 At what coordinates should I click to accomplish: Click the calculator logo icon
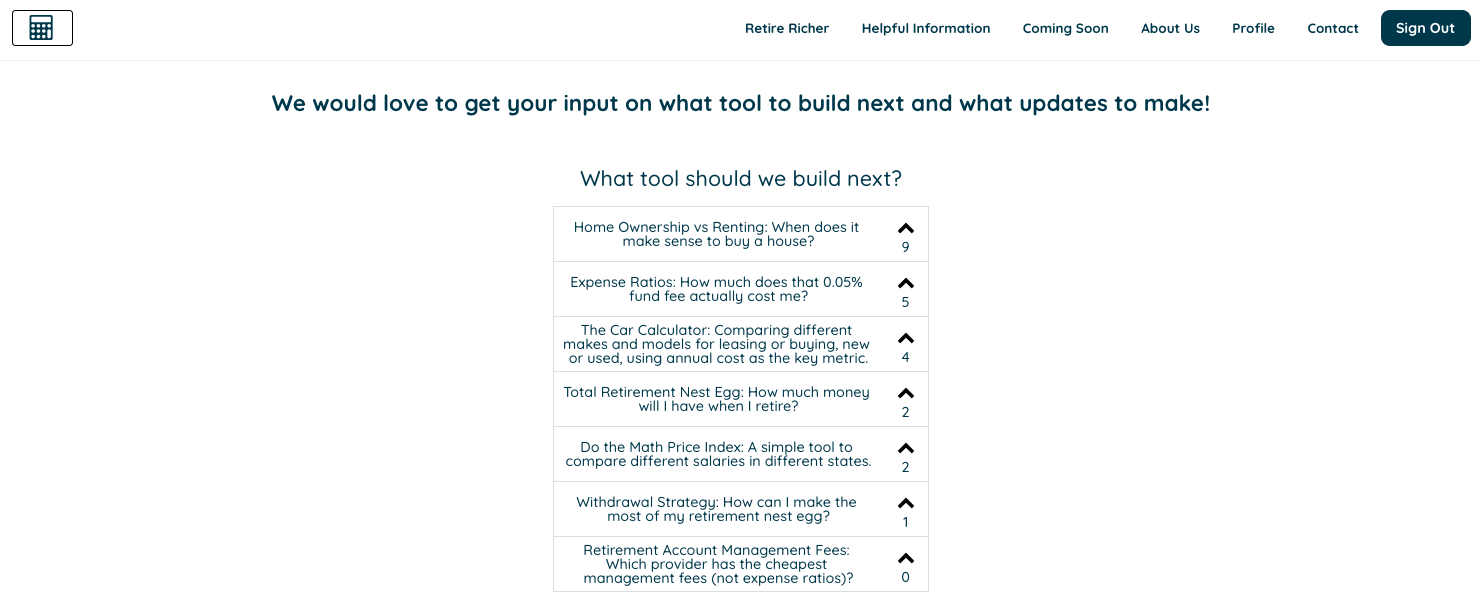click(x=42, y=28)
